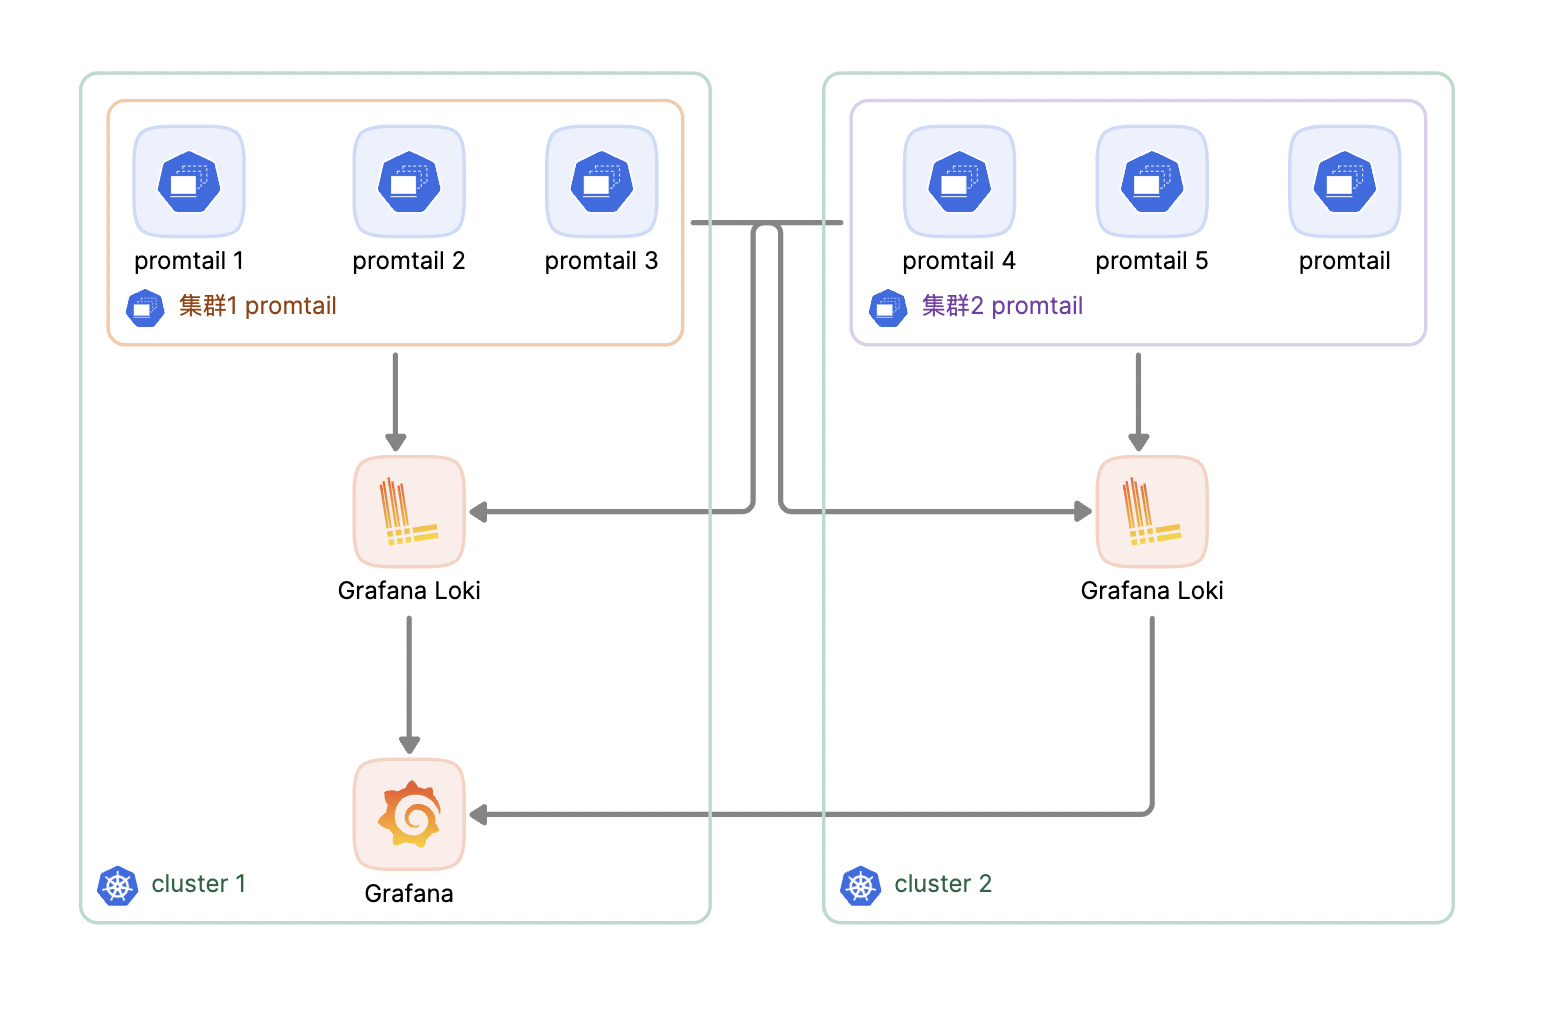The image size is (1560, 1034).
Task: Click the promtail 1 pod icon
Action: pyautogui.click(x=189, y=181)
